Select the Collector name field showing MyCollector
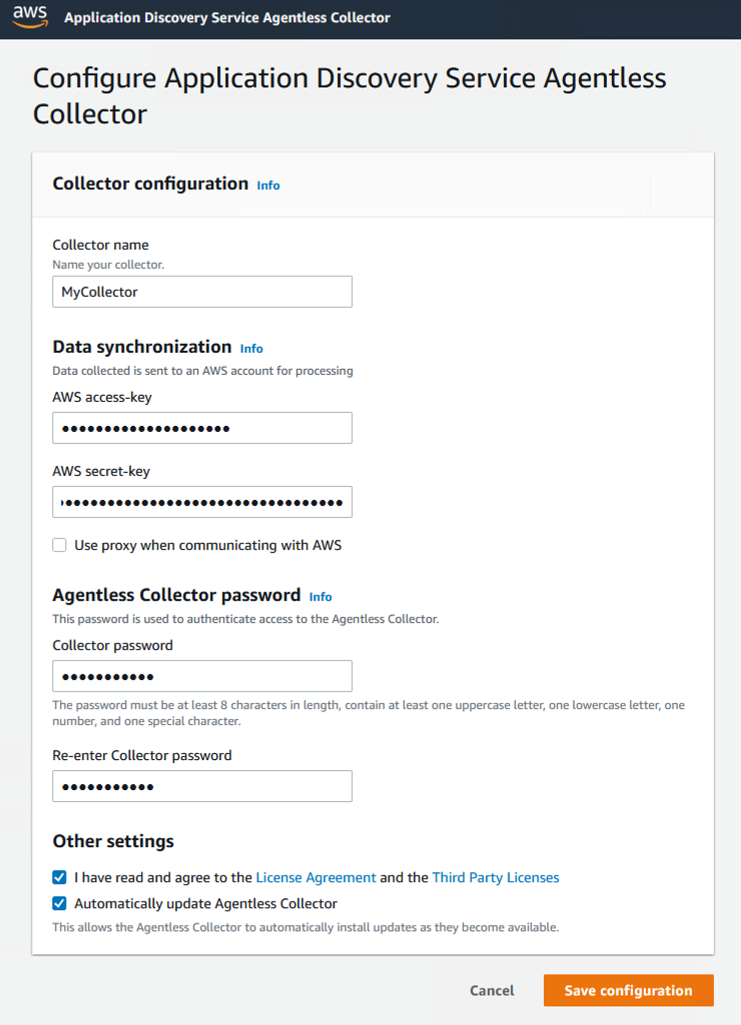The image size is (741, 1025). point(202,291)
